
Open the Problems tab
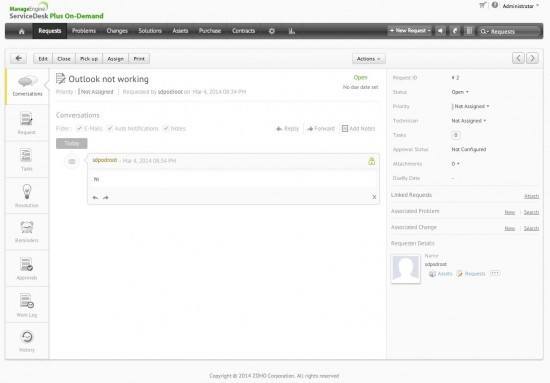[84, 31]
